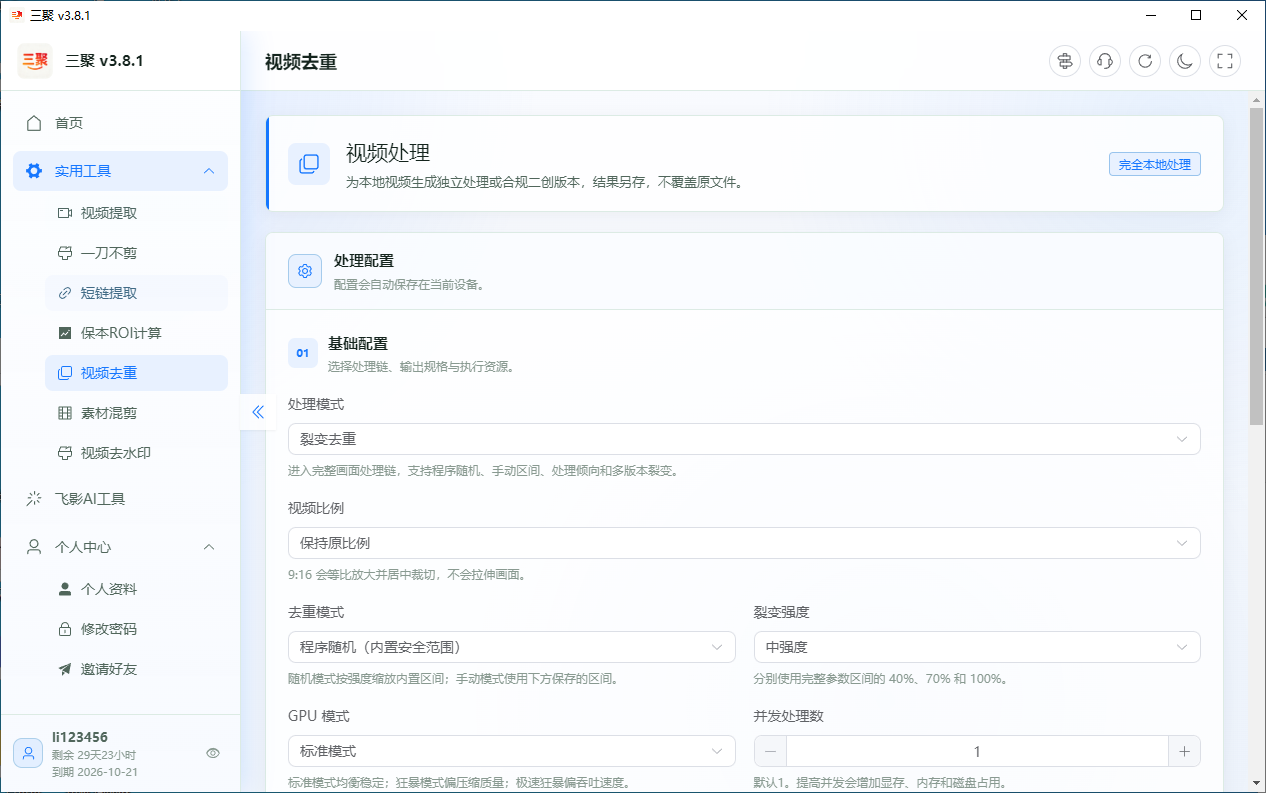1266x793 pixels.
Task: Click the user icon beside 个人资料
Action: (x=65, y=589)
